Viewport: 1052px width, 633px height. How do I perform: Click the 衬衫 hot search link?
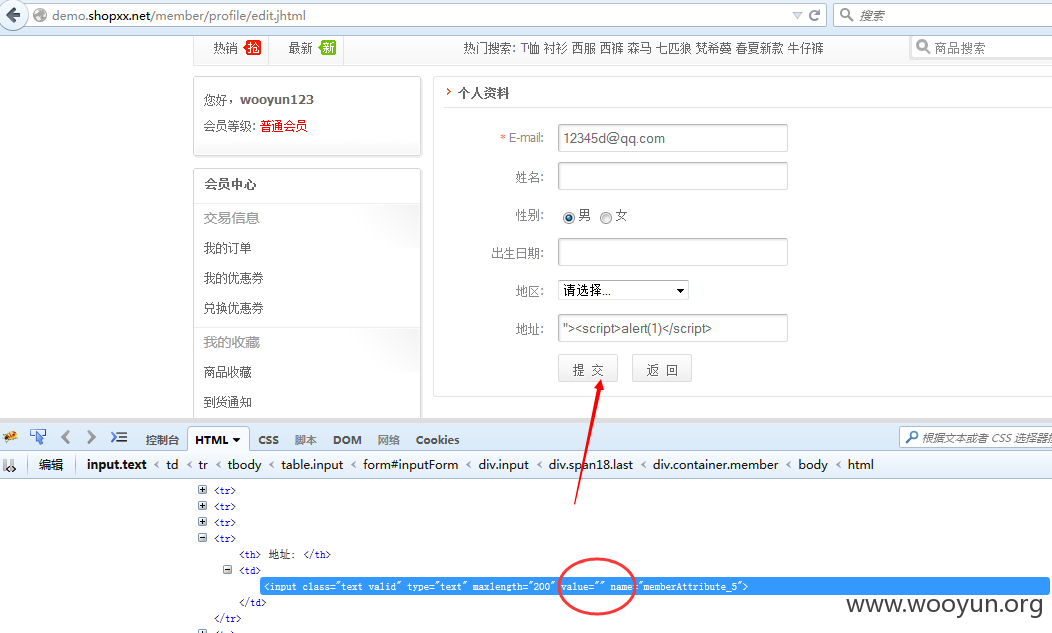556,48
